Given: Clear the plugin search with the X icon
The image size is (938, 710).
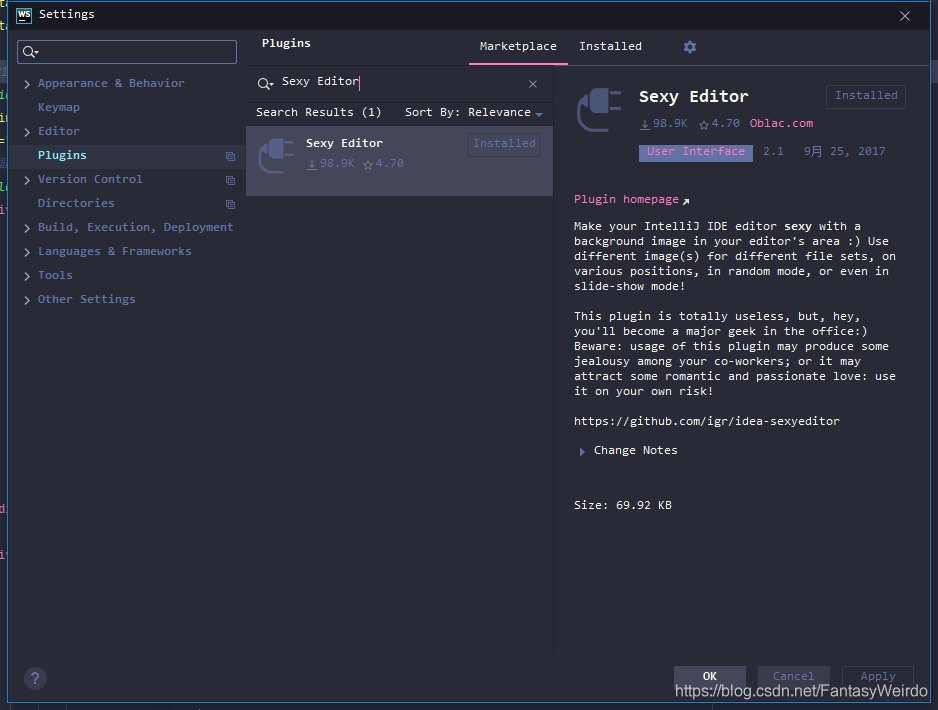Looking at the screenshot, I should point(532,84).
